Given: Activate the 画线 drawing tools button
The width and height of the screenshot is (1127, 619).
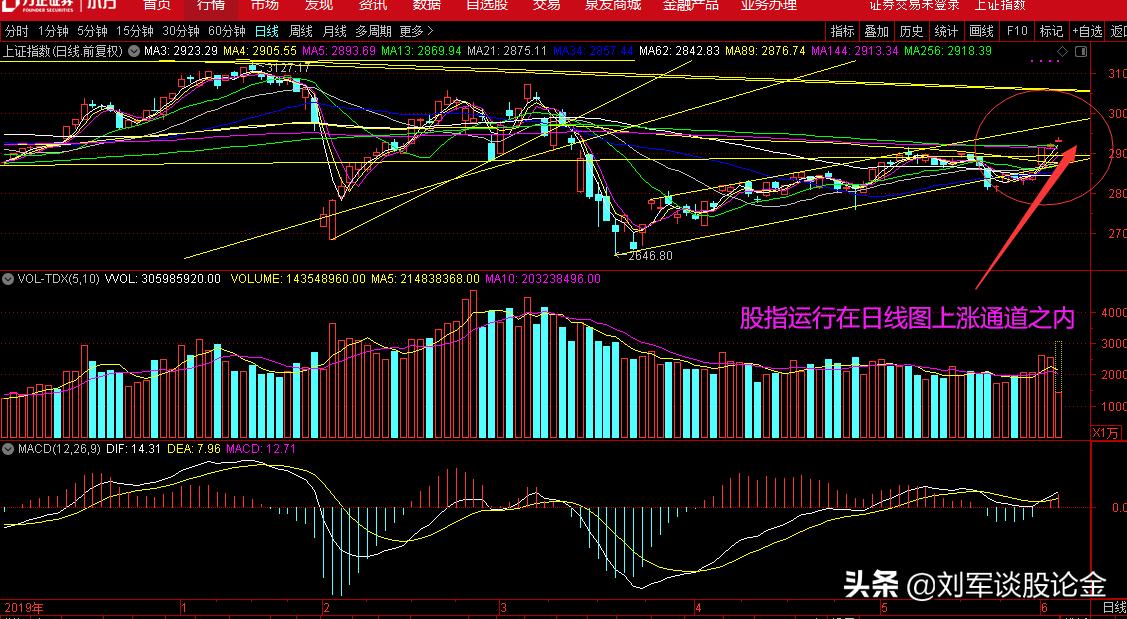Looking at the screenshot, I should pyautogui.click(x=981, y=31).
